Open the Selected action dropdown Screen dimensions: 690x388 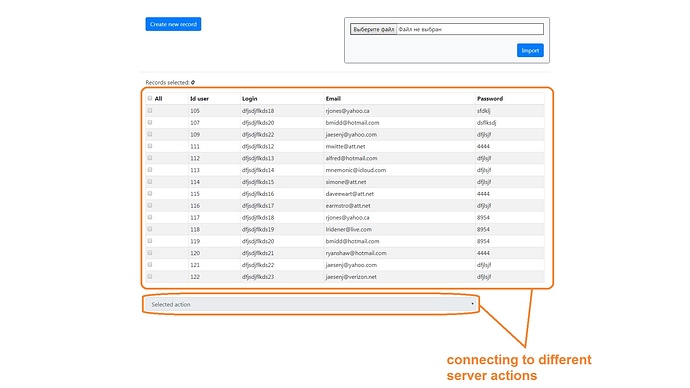point(312,304)
